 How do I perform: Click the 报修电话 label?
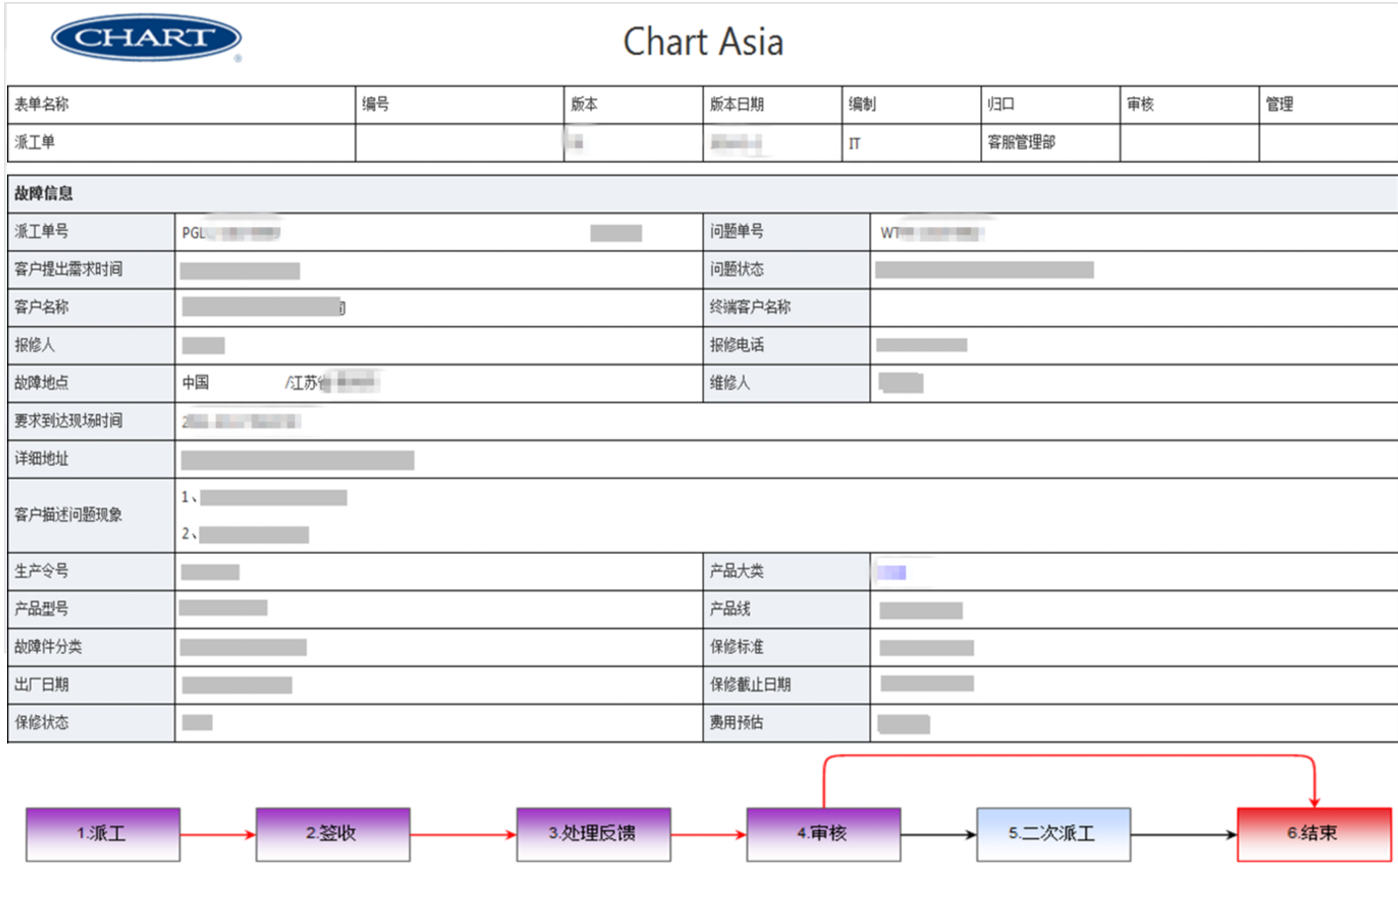(737, 346)
